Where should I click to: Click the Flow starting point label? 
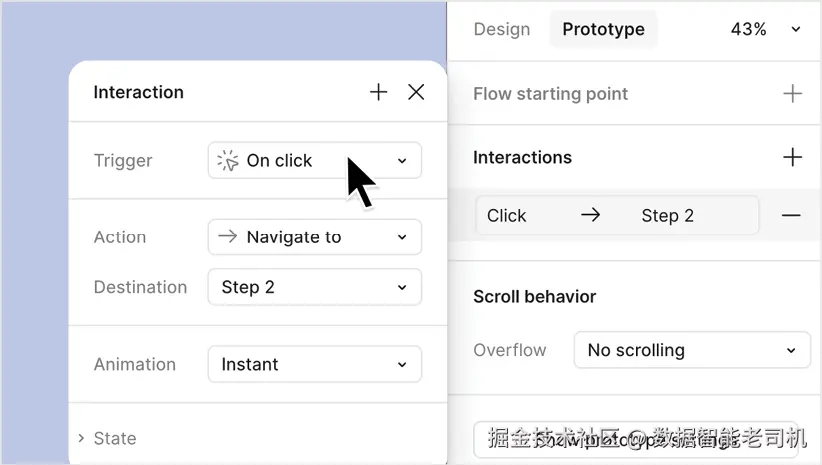click(x=550, y=94)
